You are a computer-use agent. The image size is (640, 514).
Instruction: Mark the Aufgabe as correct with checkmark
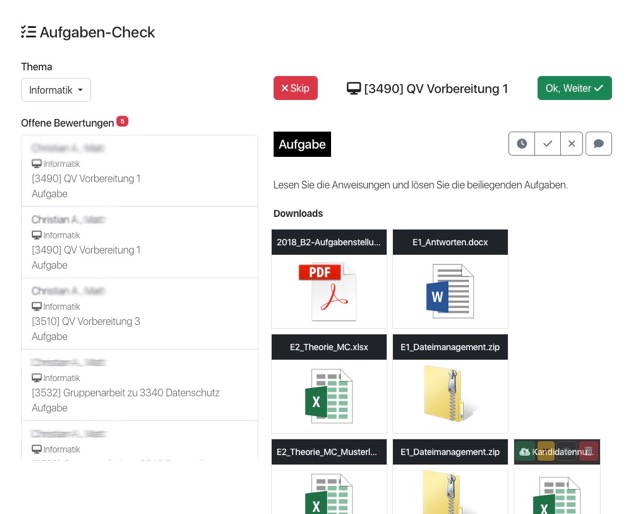547,144
